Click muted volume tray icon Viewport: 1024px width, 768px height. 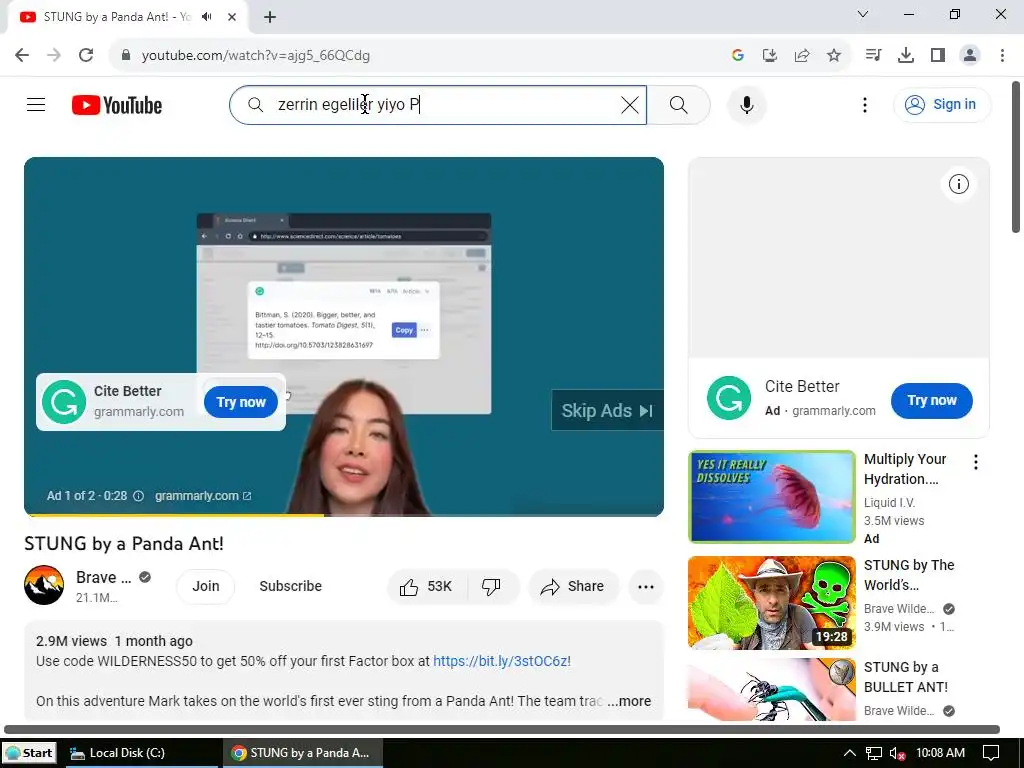[x=897, y=754]
